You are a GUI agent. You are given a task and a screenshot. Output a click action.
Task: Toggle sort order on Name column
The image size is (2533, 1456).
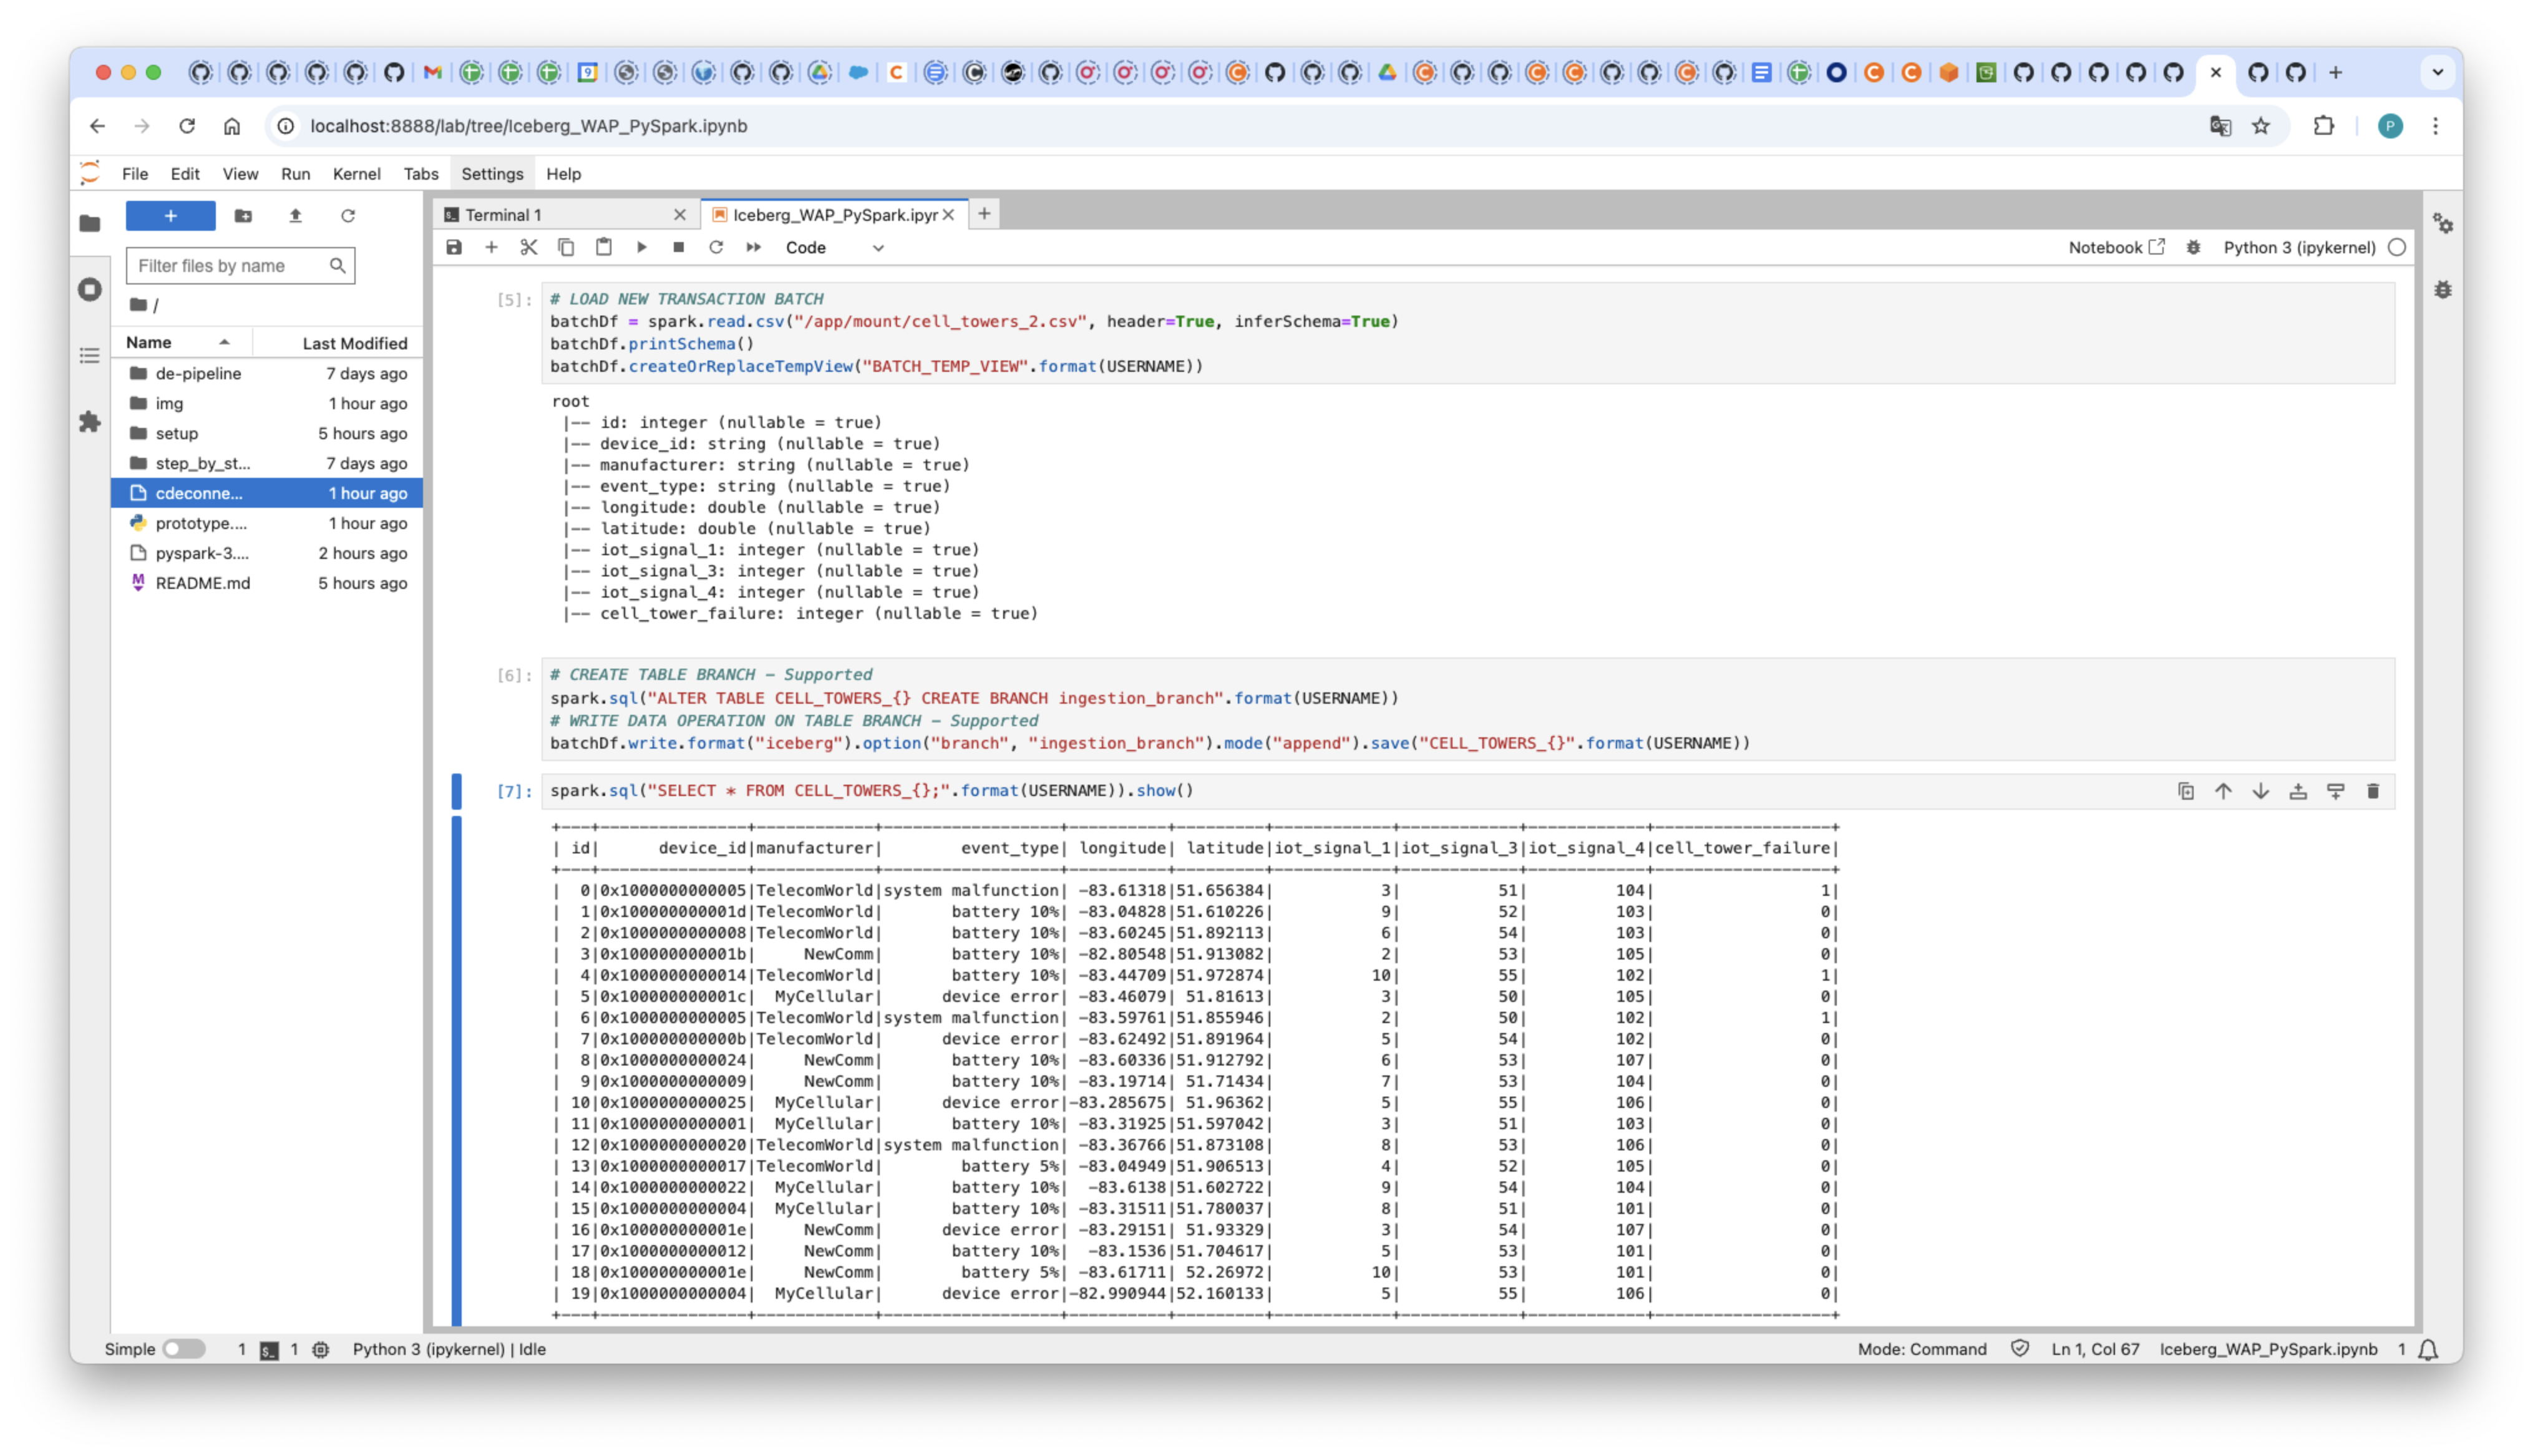pos(150,342)
